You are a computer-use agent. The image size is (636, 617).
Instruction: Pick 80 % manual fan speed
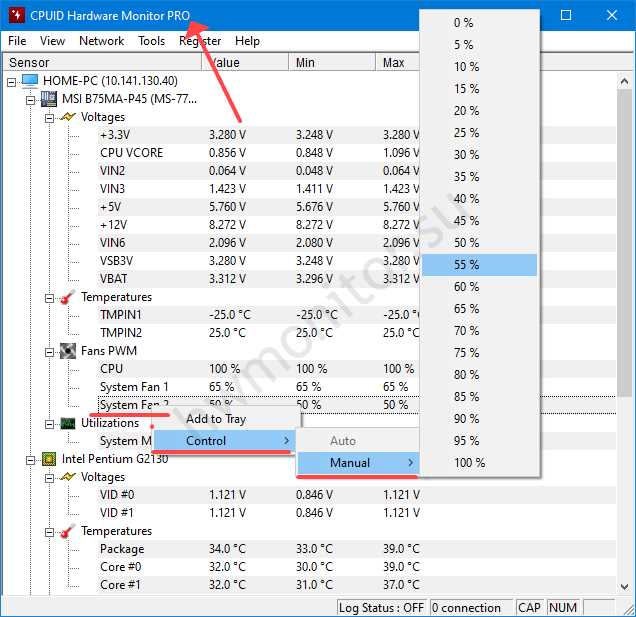tap(479, 375)
